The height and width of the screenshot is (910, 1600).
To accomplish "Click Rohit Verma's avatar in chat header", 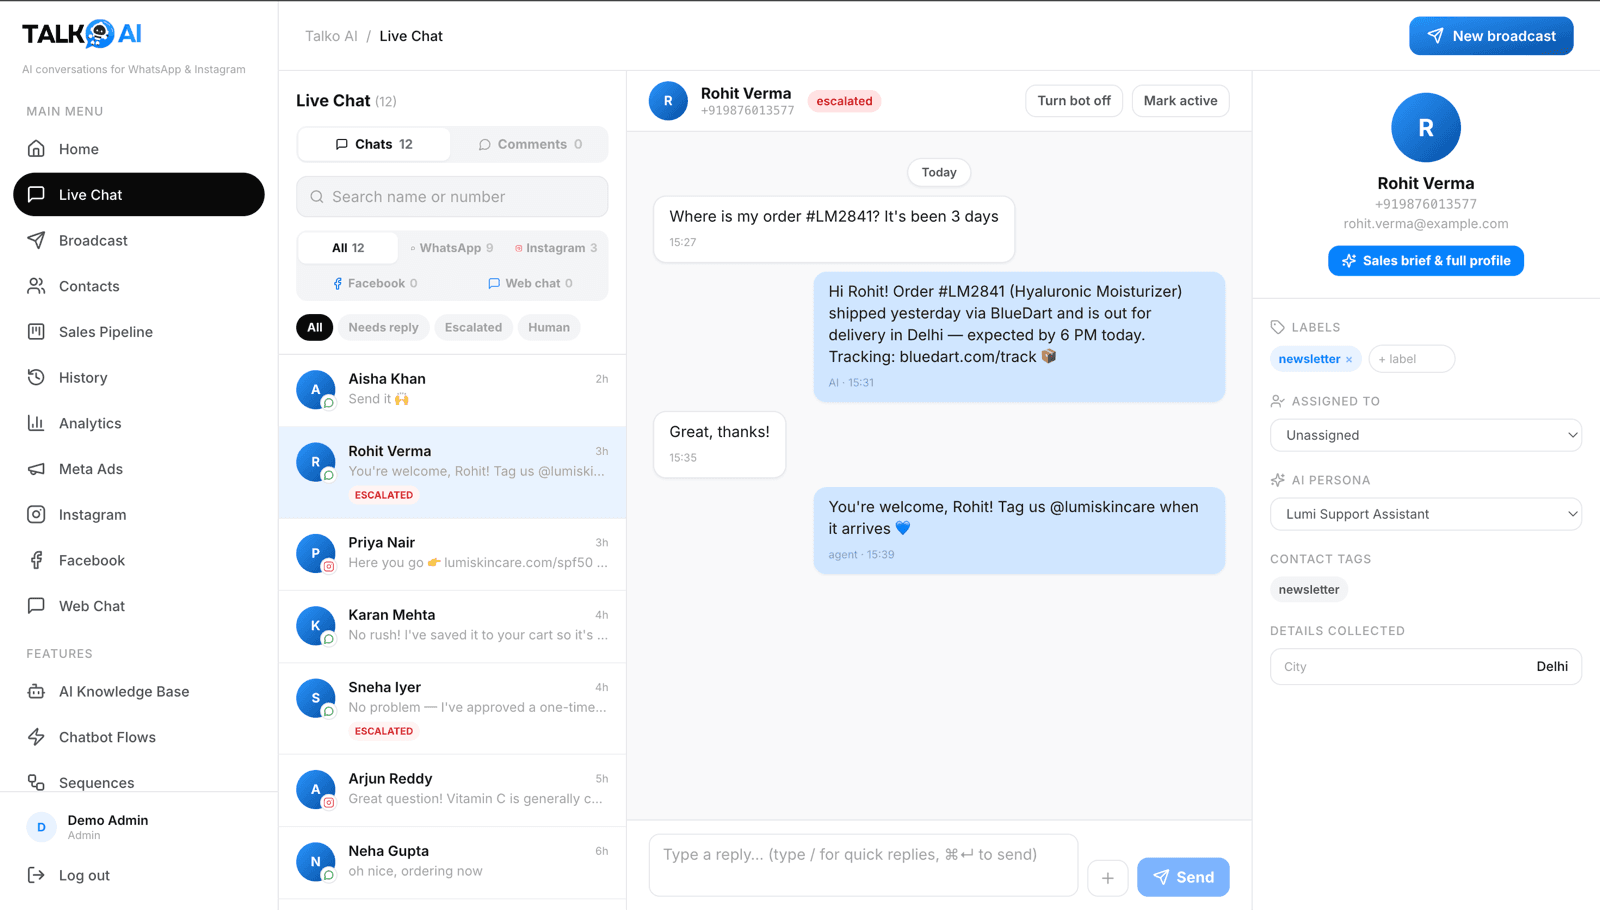I will click(x=668, y=101).
